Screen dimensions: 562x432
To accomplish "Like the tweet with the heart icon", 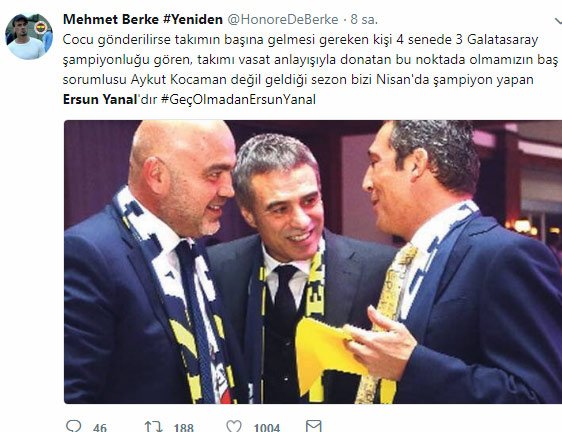I will (x=234, y=426).
